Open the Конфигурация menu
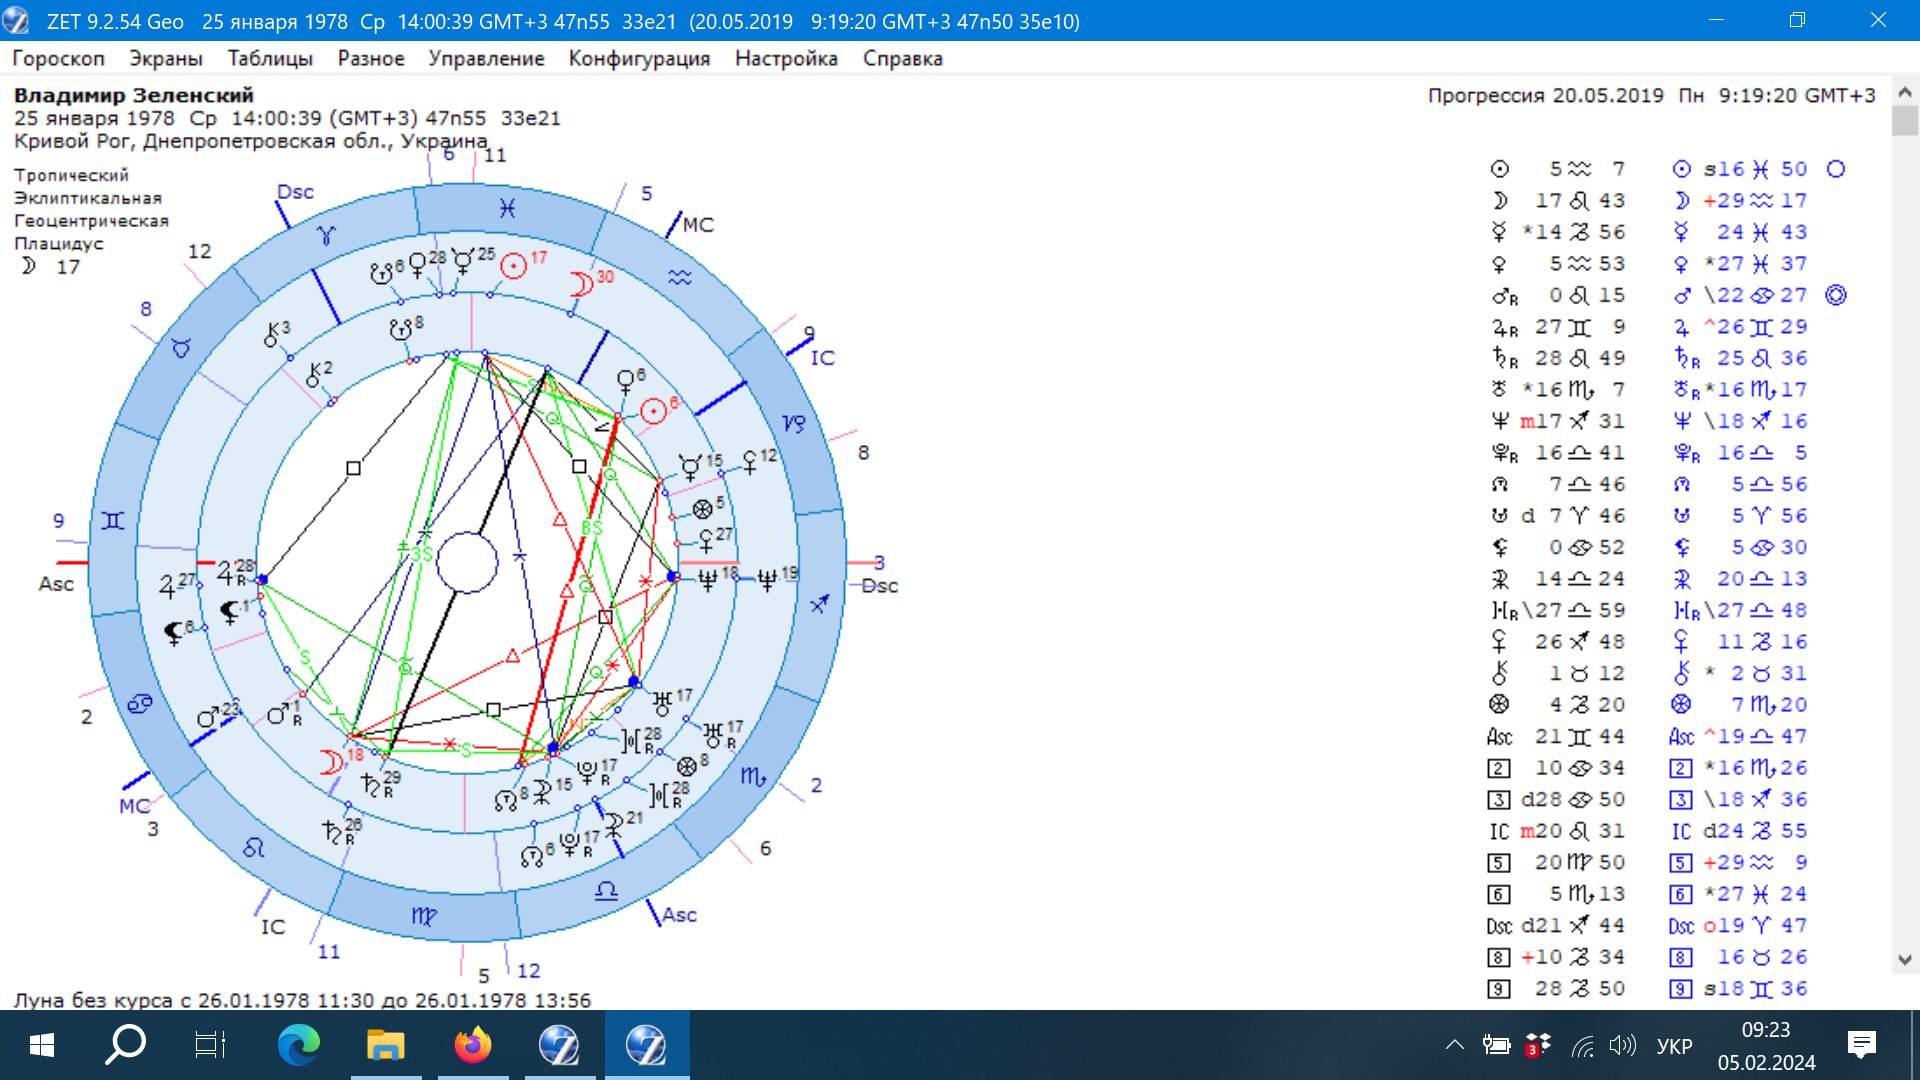 [x=639, y=58]
